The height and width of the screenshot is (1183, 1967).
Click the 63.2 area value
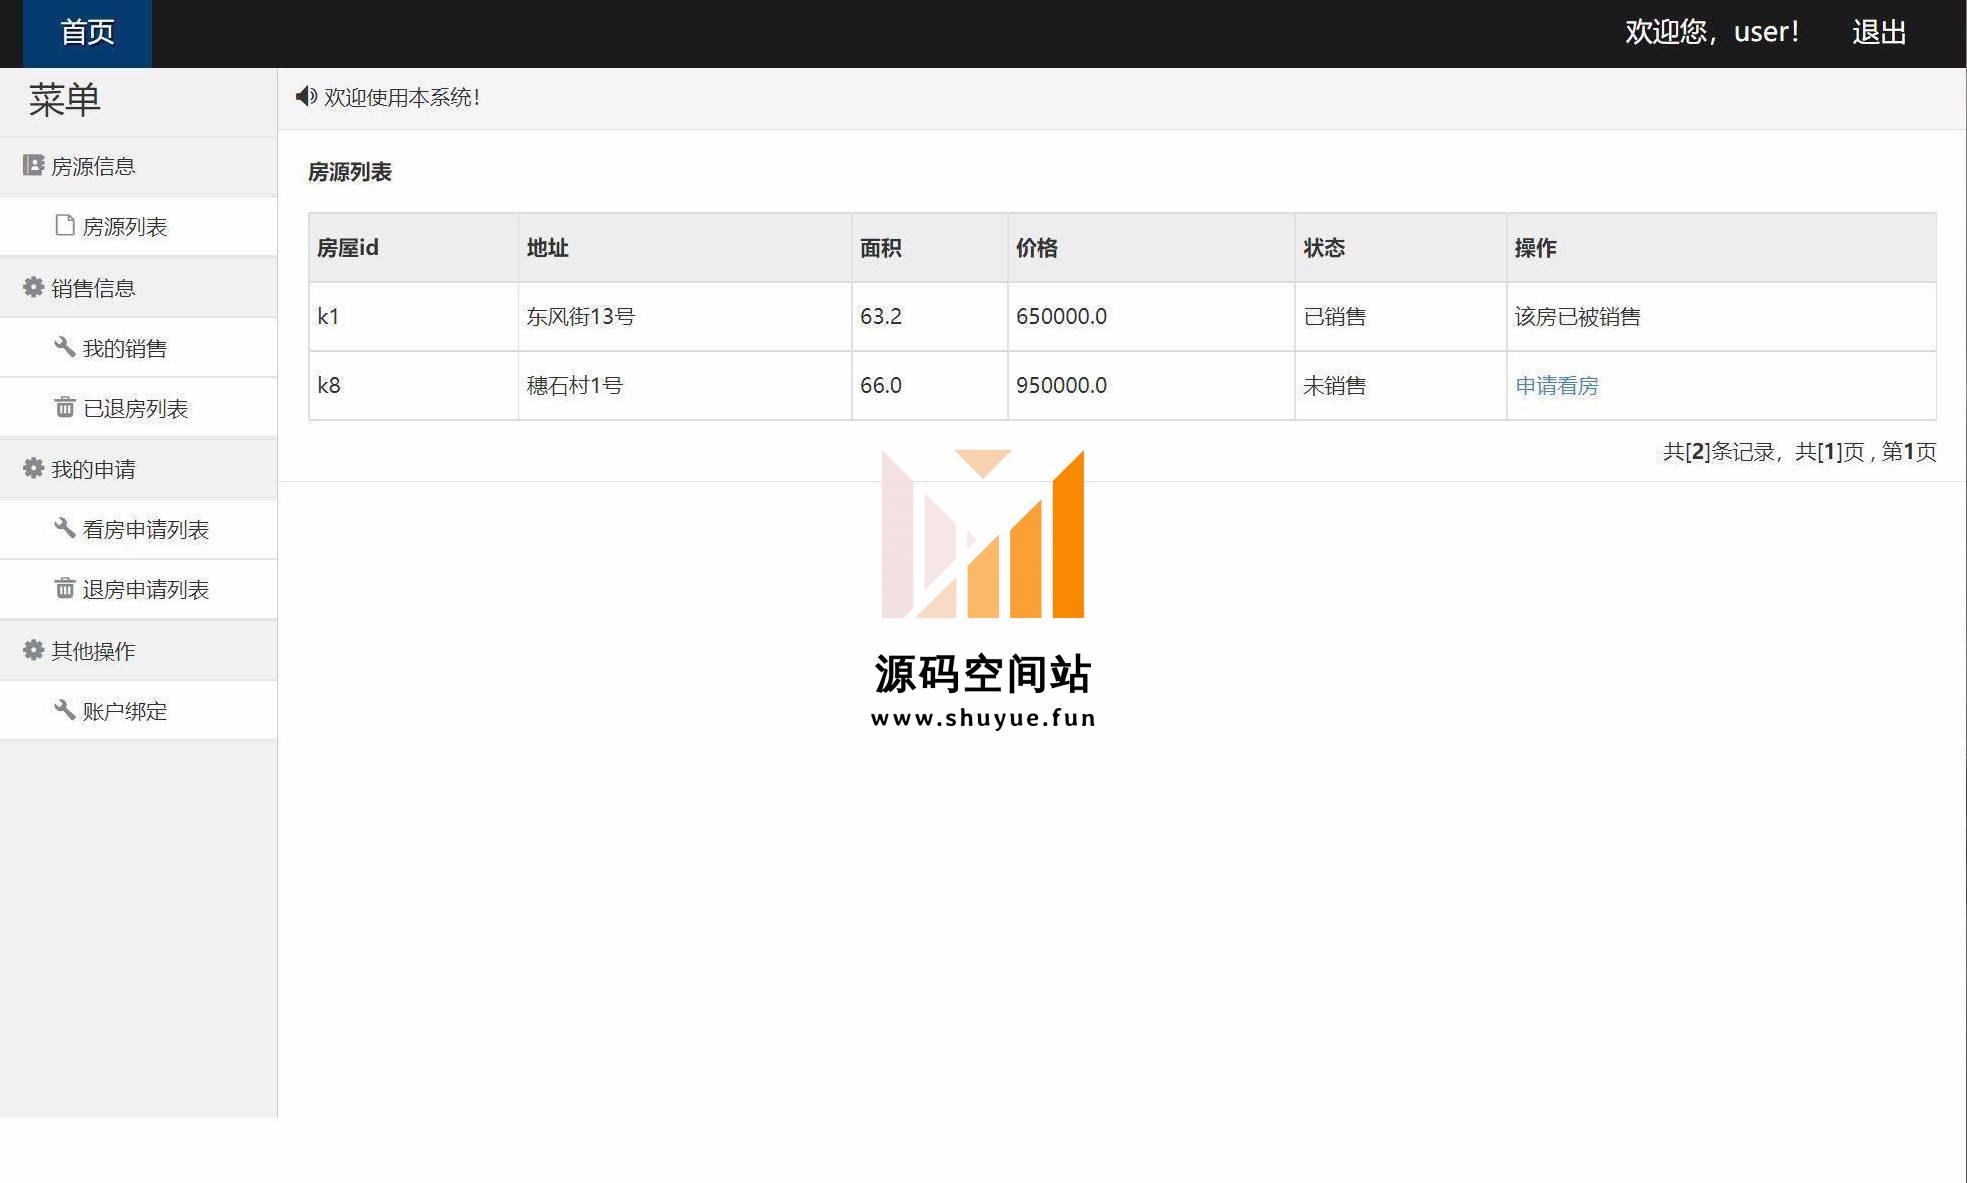click(x=880, y=316)
